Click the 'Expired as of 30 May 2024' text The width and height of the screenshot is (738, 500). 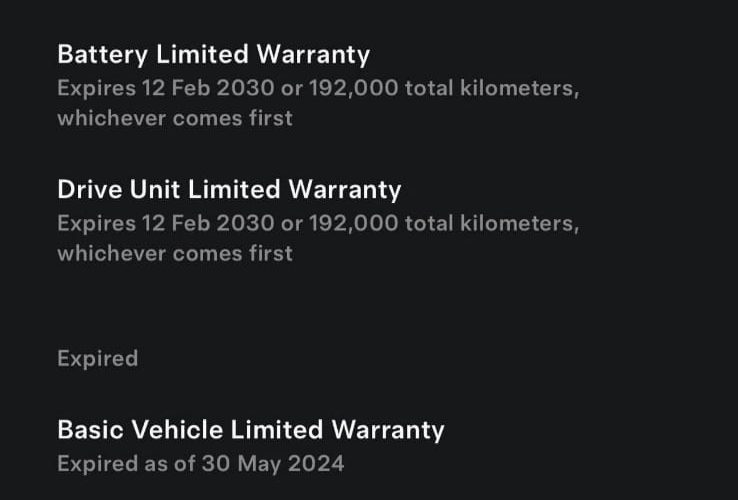click(x=200, y=463)
